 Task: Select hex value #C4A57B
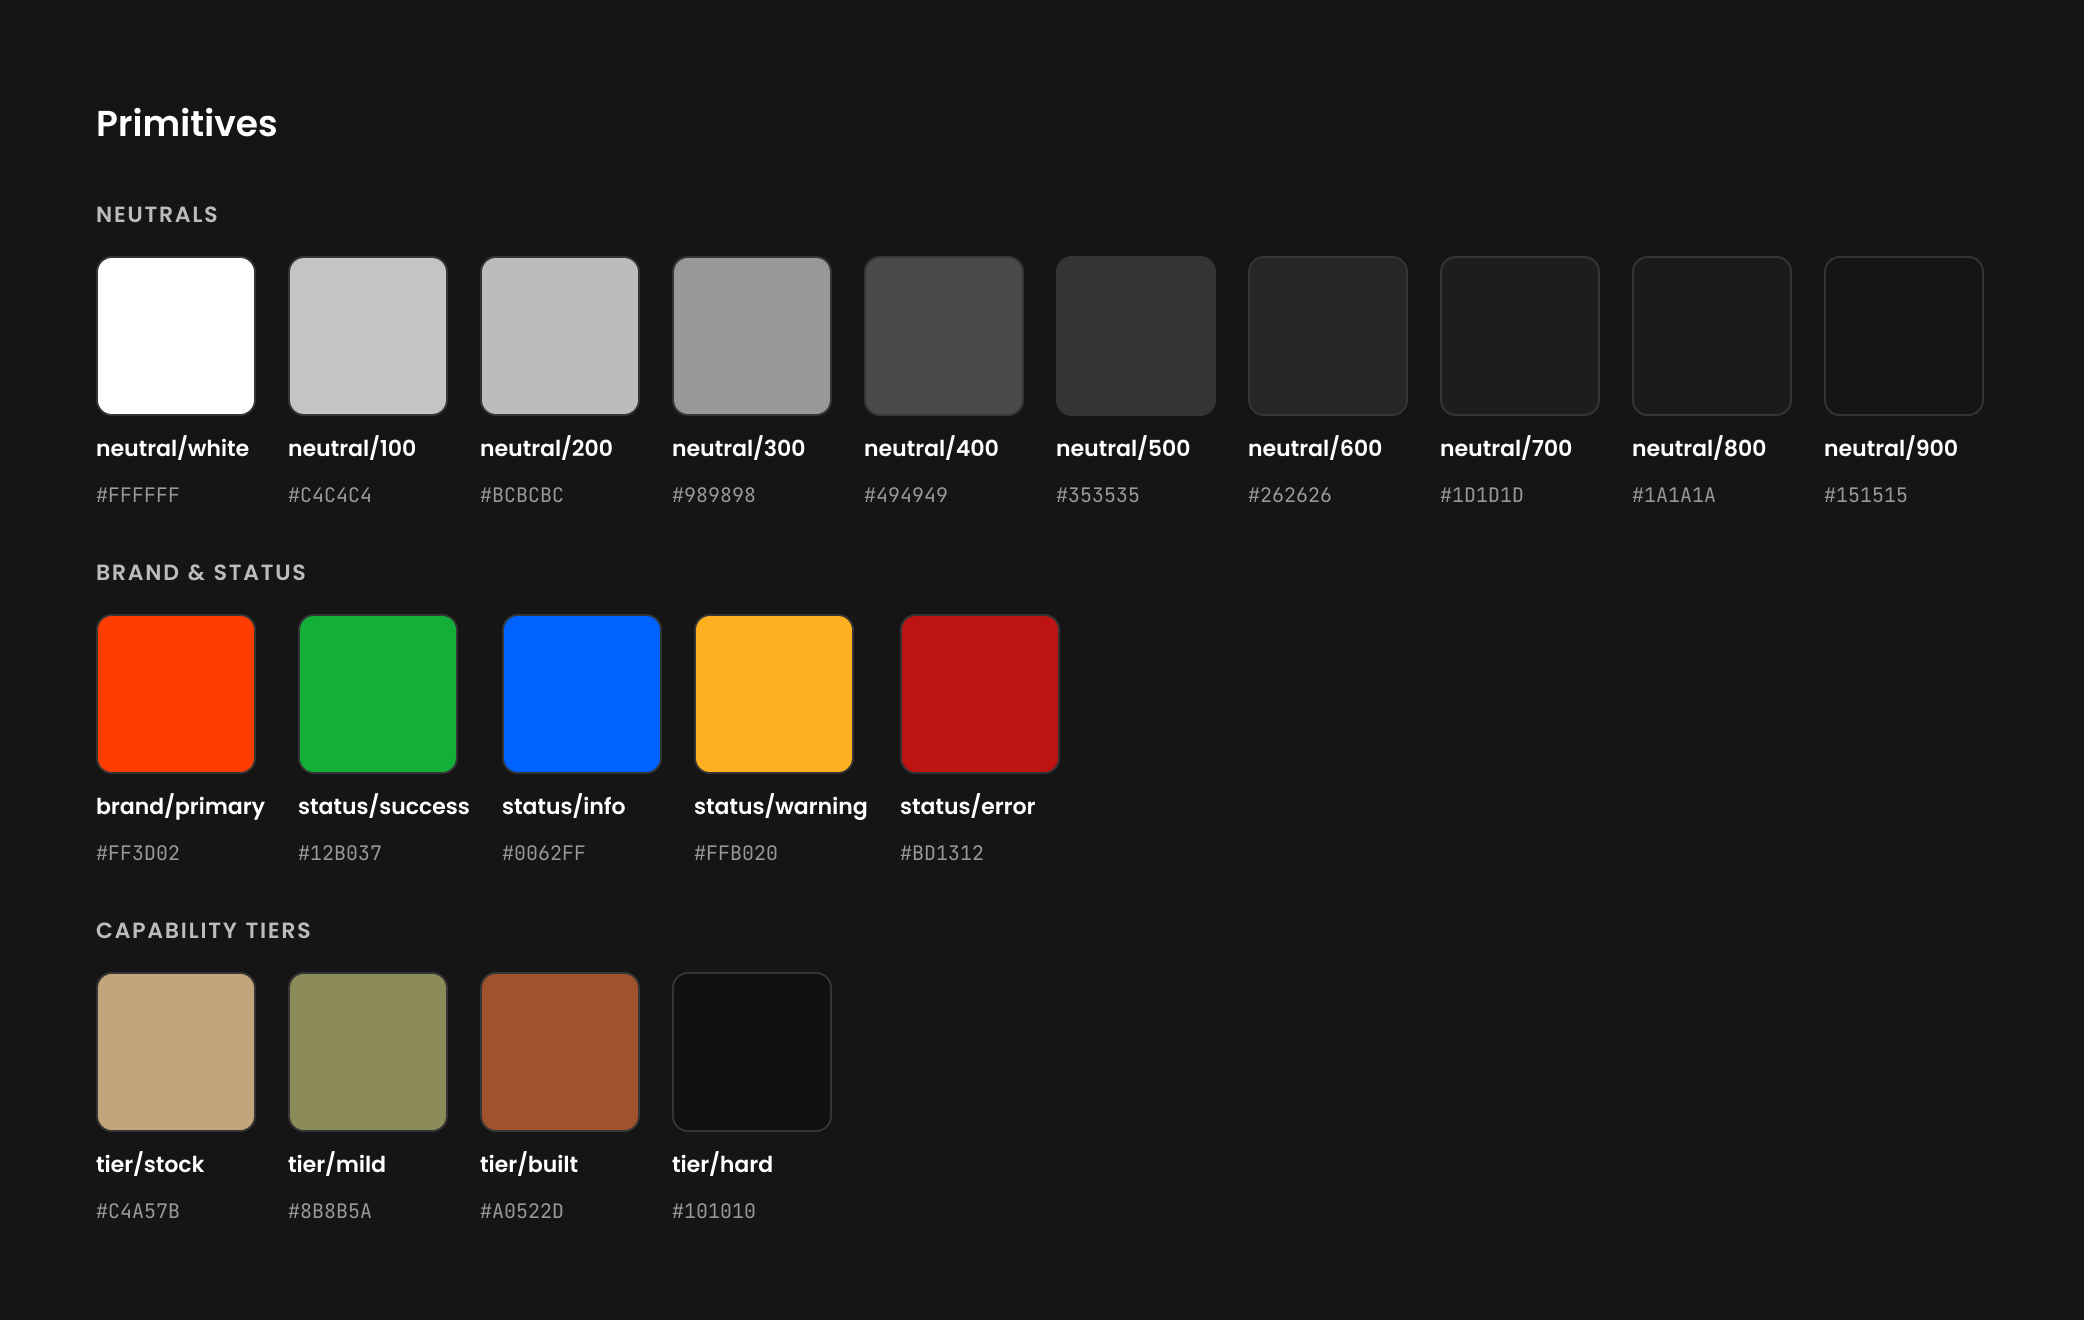[138, 1211]
